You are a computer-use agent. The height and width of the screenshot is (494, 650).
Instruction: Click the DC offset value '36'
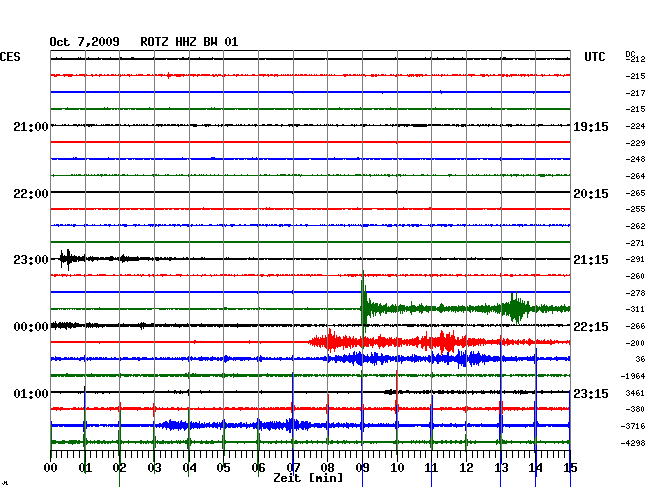point(640,359)
